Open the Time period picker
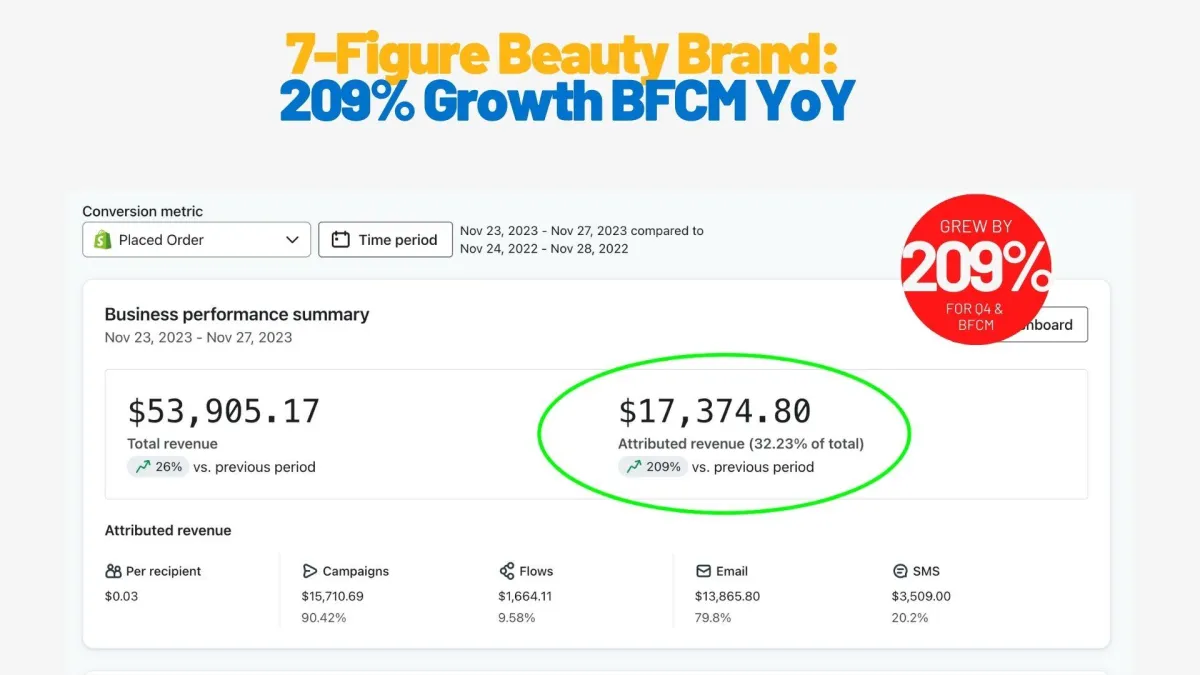The height and width of the screenshot is (675, 1200). point(385,240)
